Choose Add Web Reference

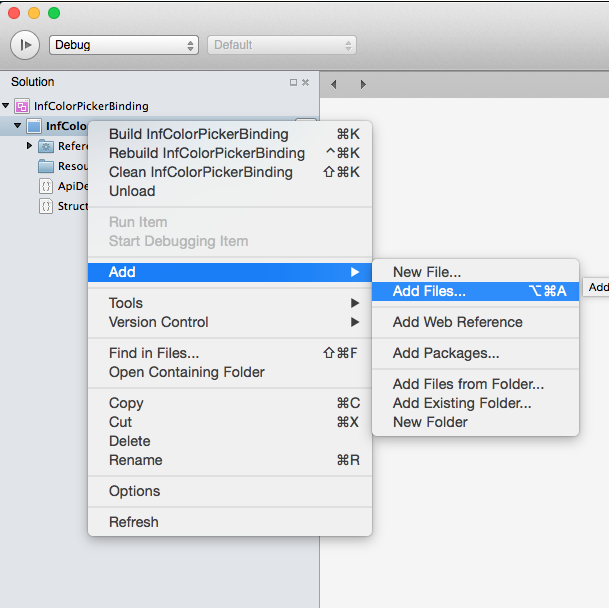pos(475,322)
